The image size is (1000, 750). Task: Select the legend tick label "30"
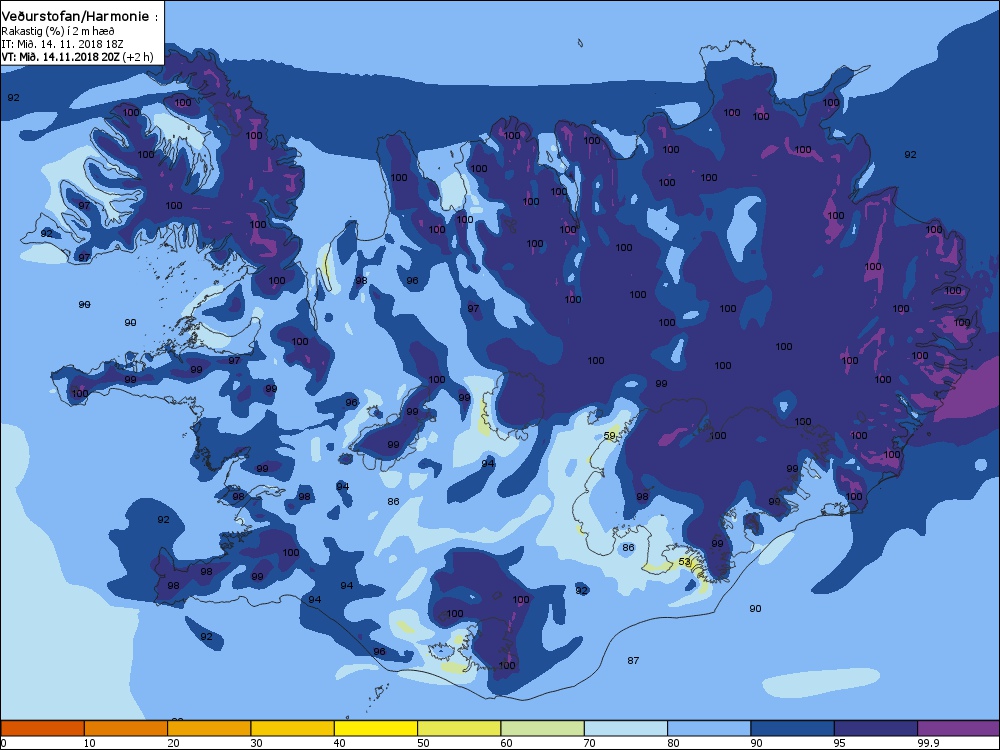click(x=256, y=743)
